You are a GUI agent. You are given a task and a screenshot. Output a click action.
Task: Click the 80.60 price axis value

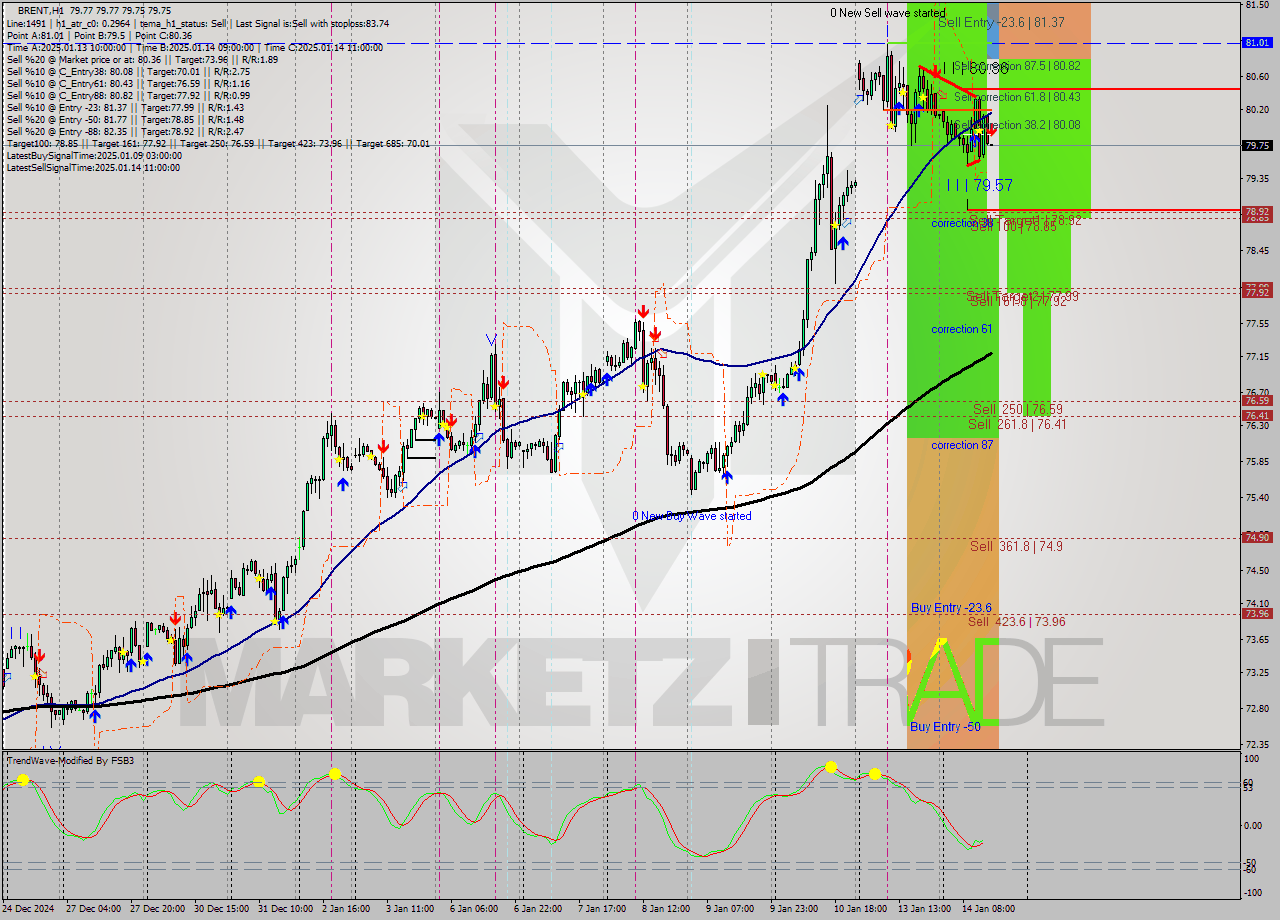click(1257, 77)
